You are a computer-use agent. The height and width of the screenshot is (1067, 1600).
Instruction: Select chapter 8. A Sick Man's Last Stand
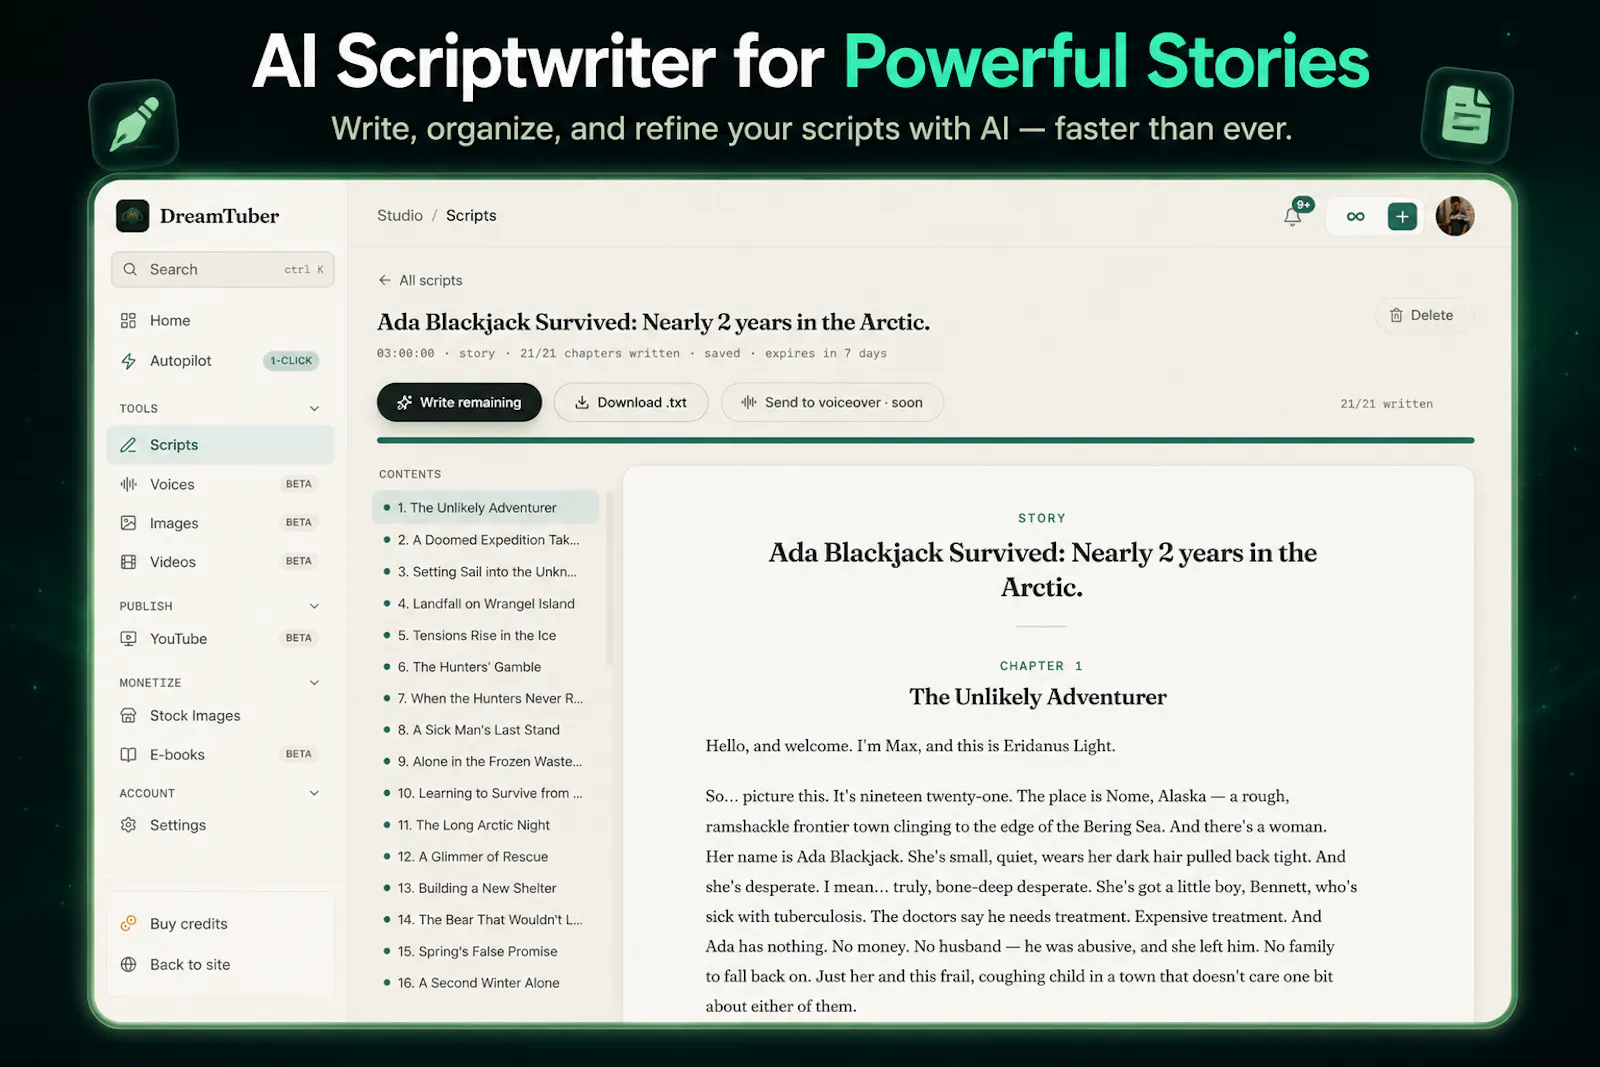(485, 730)
